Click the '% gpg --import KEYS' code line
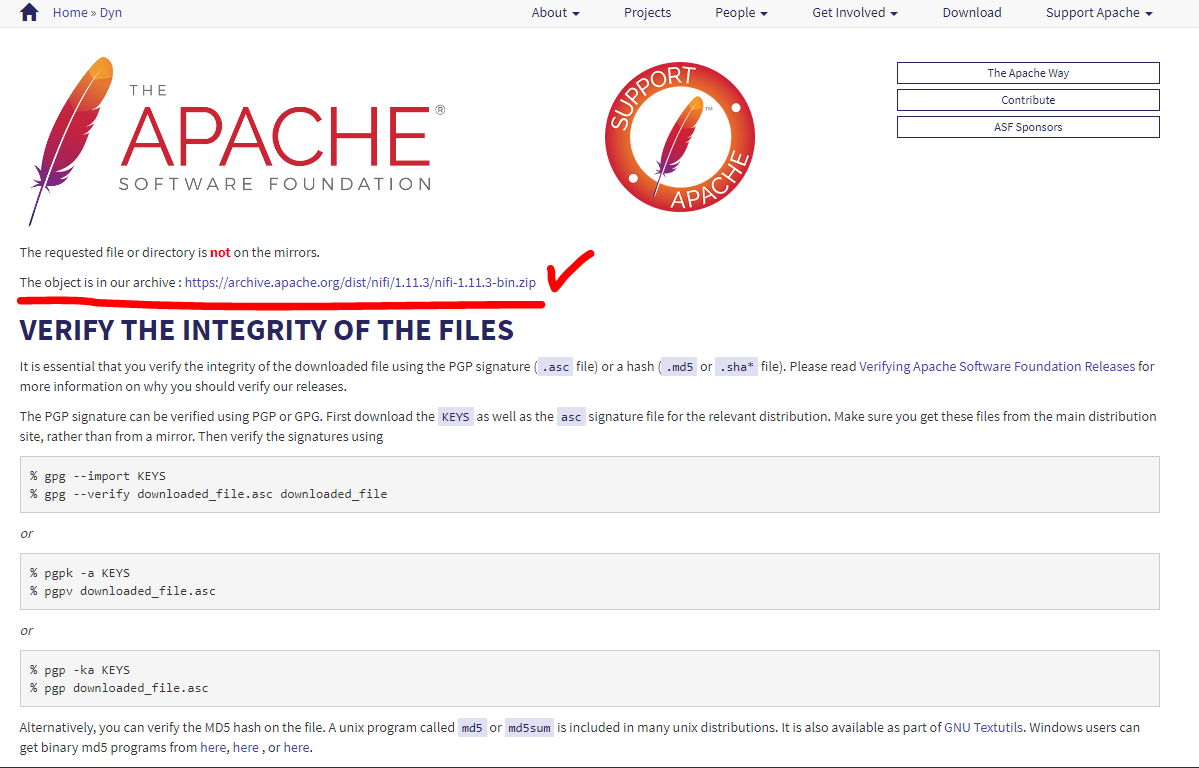This screenshot has width=1199, height=768. pos(98,476)
